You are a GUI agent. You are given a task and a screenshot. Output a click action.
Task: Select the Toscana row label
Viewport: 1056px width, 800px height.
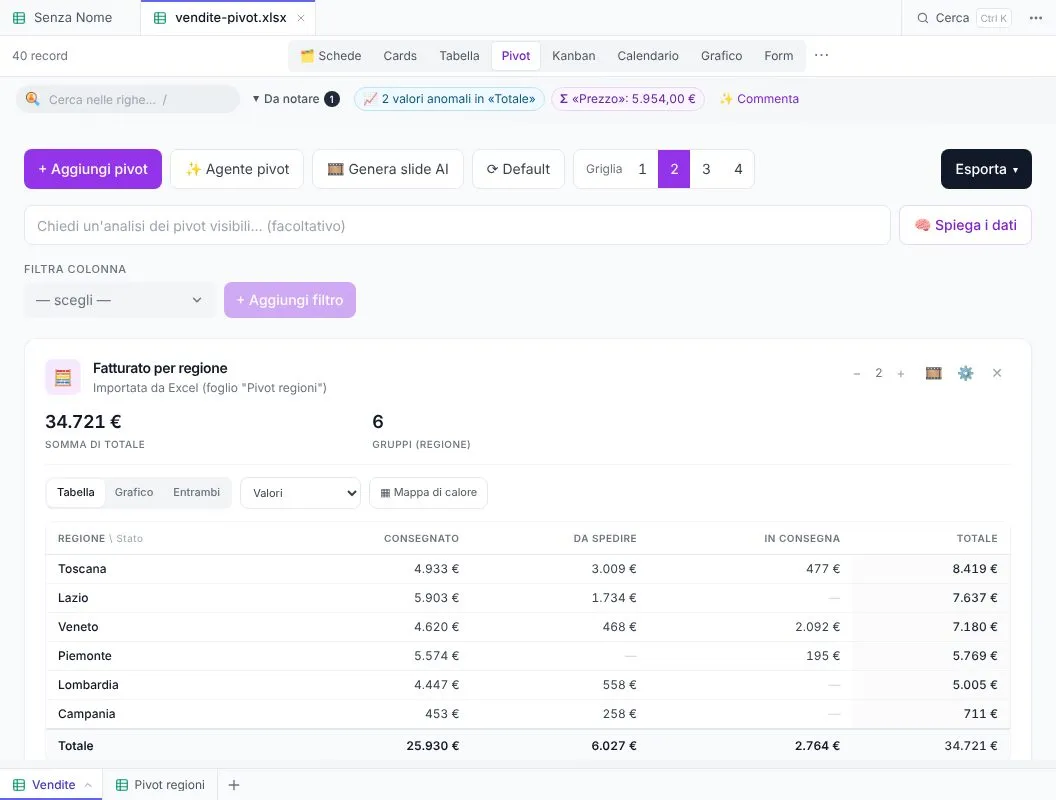tap(82, 569)
